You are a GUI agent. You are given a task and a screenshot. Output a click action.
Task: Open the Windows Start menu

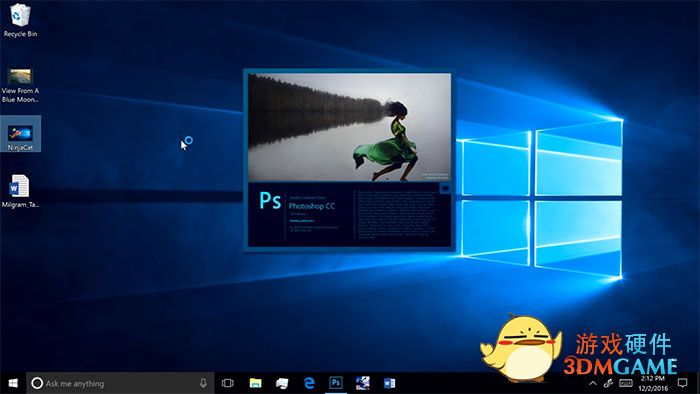(x=13, y=383)
